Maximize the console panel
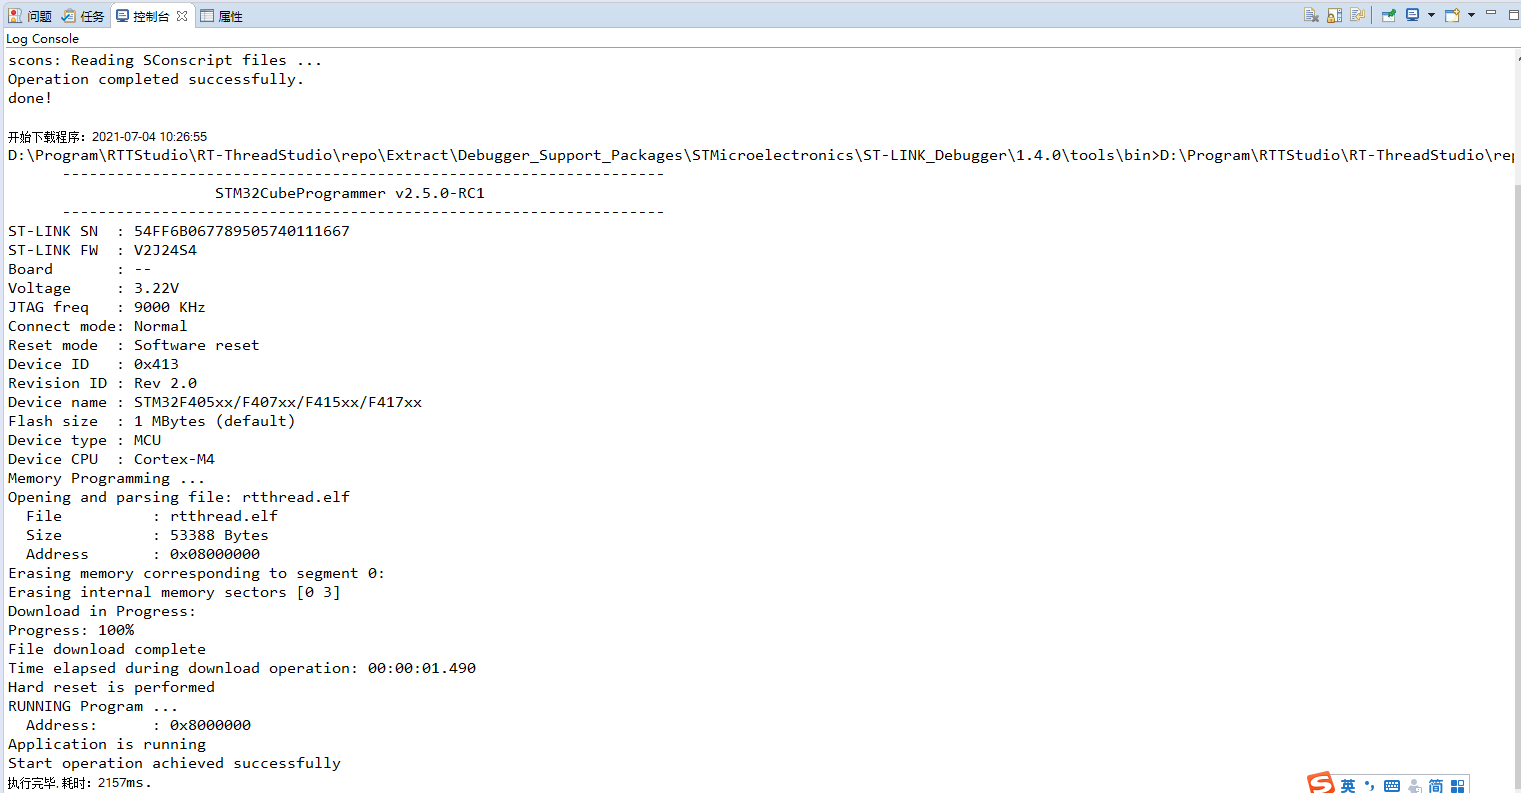 [1513, 14]
